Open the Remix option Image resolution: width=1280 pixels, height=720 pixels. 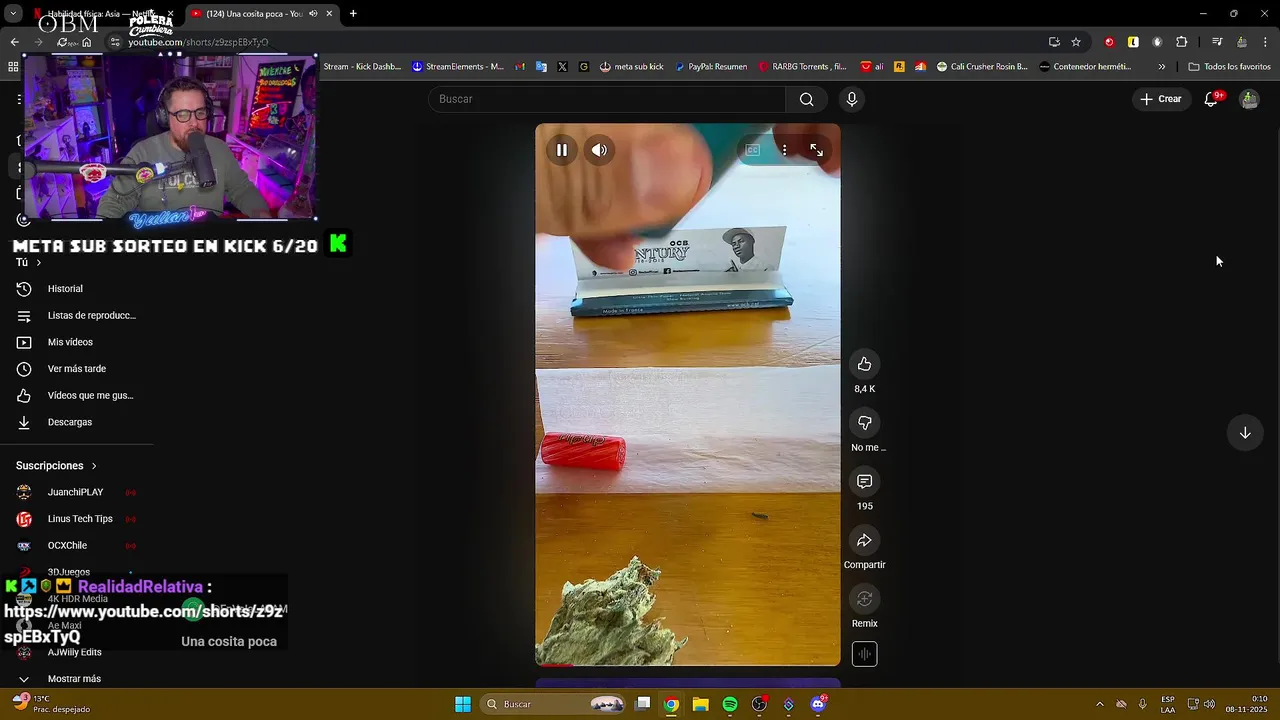pyautogui.click(x=865, y=599)
